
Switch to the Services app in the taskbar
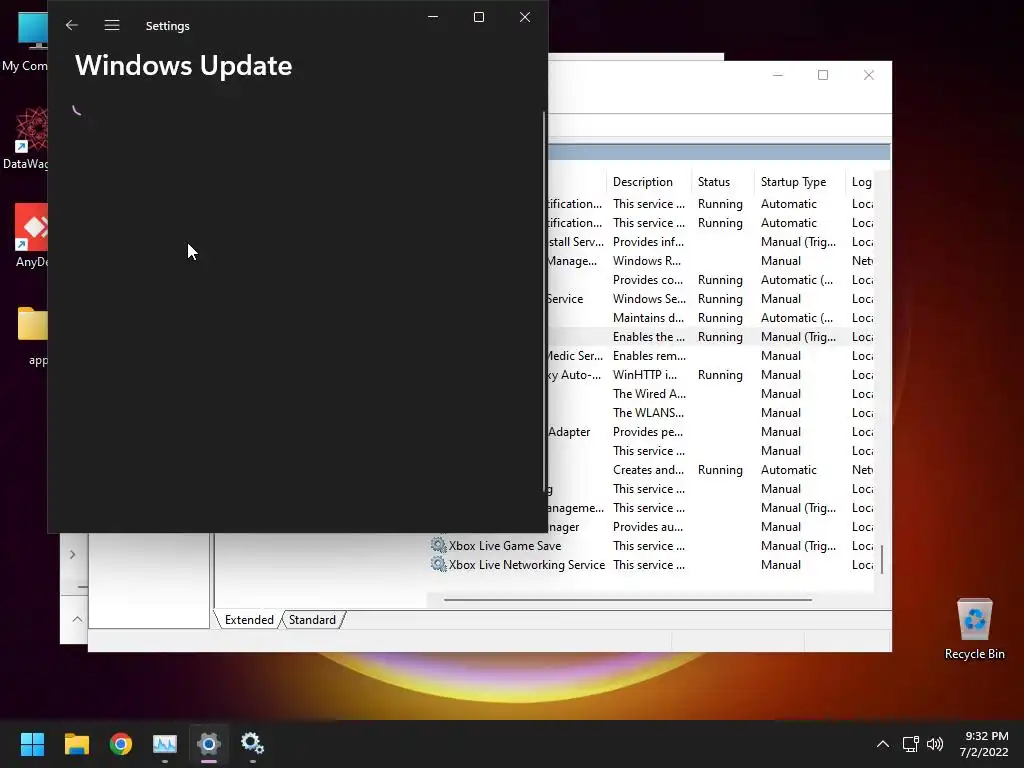tap(253, 743)
